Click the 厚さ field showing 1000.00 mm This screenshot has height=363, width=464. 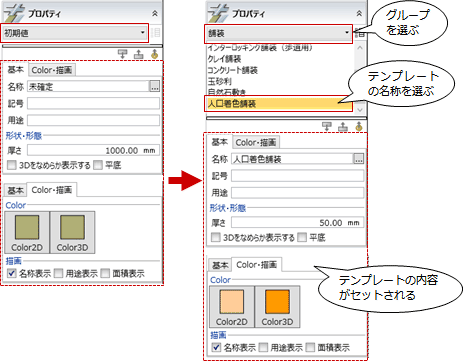point(93,150)
